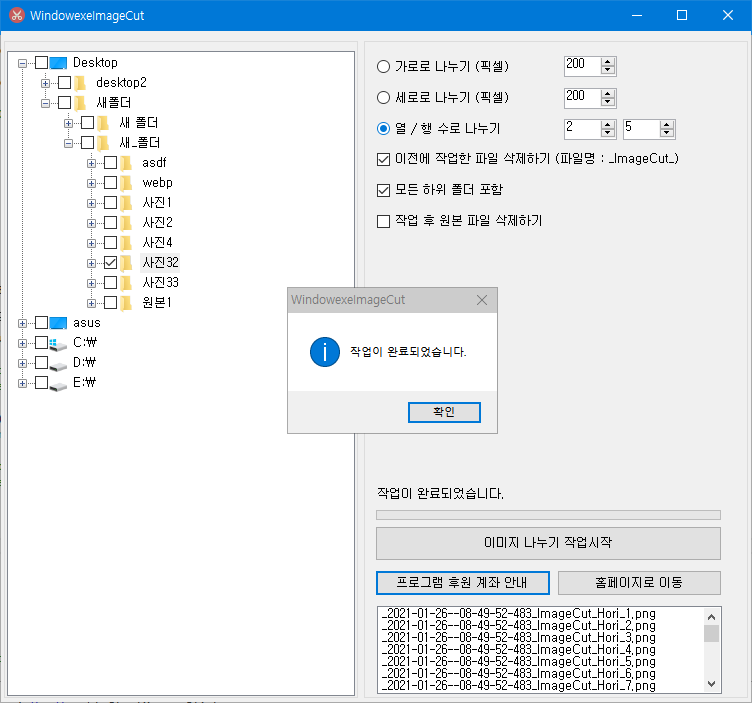Collapse the 새_폴더 tree node
This screenshot has height=703, width=752.
coord(68,143)
